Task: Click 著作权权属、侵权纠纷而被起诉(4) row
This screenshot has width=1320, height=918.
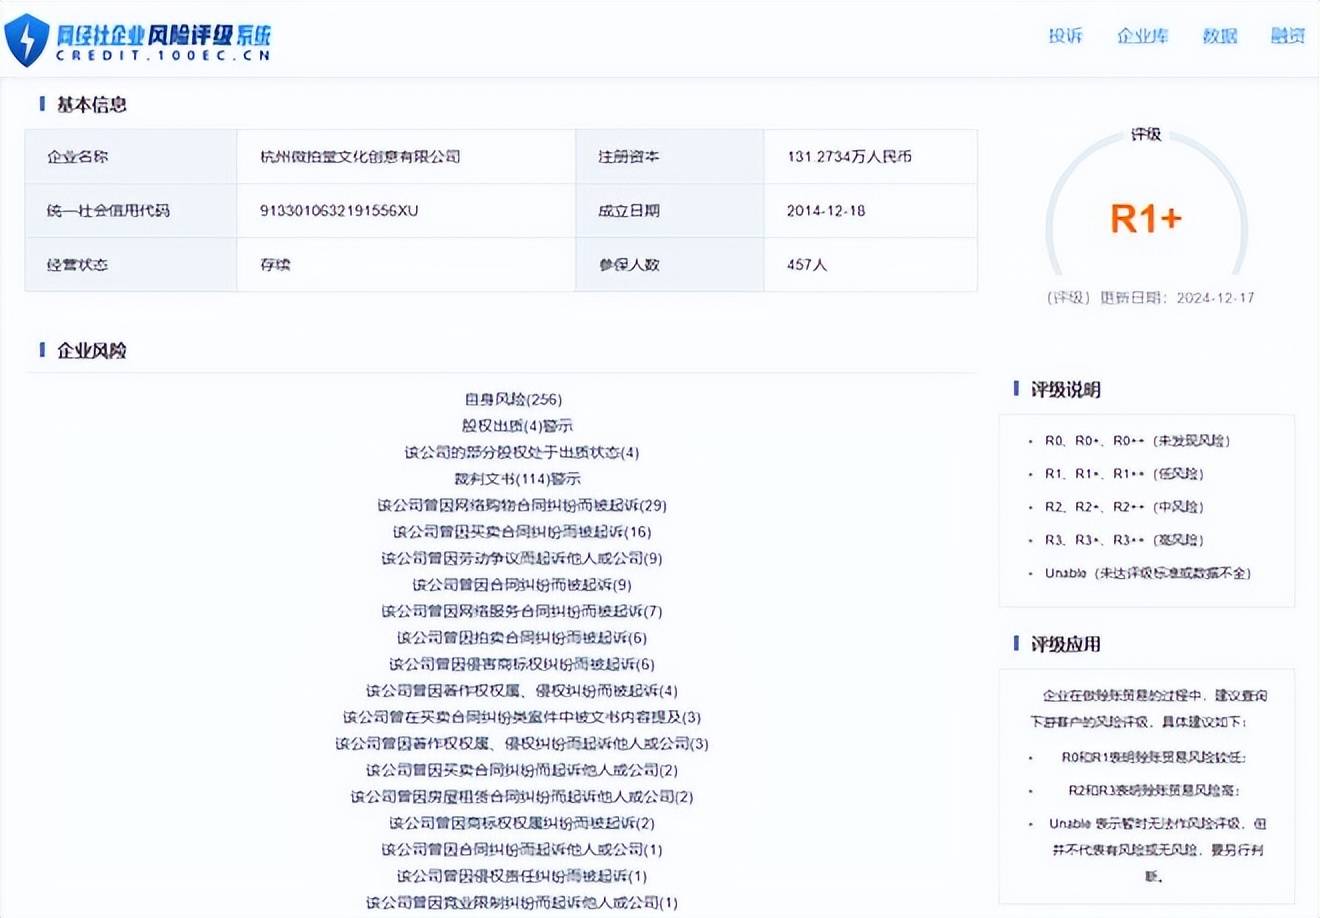Action: pyautogui.click(x=521, y=691)
